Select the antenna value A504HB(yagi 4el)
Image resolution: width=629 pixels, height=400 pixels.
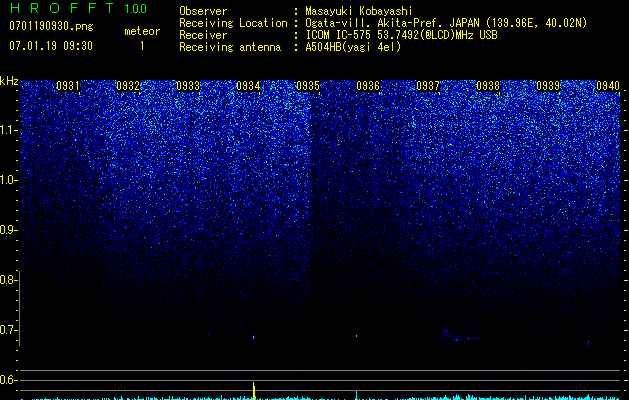[x=353, y=47]
